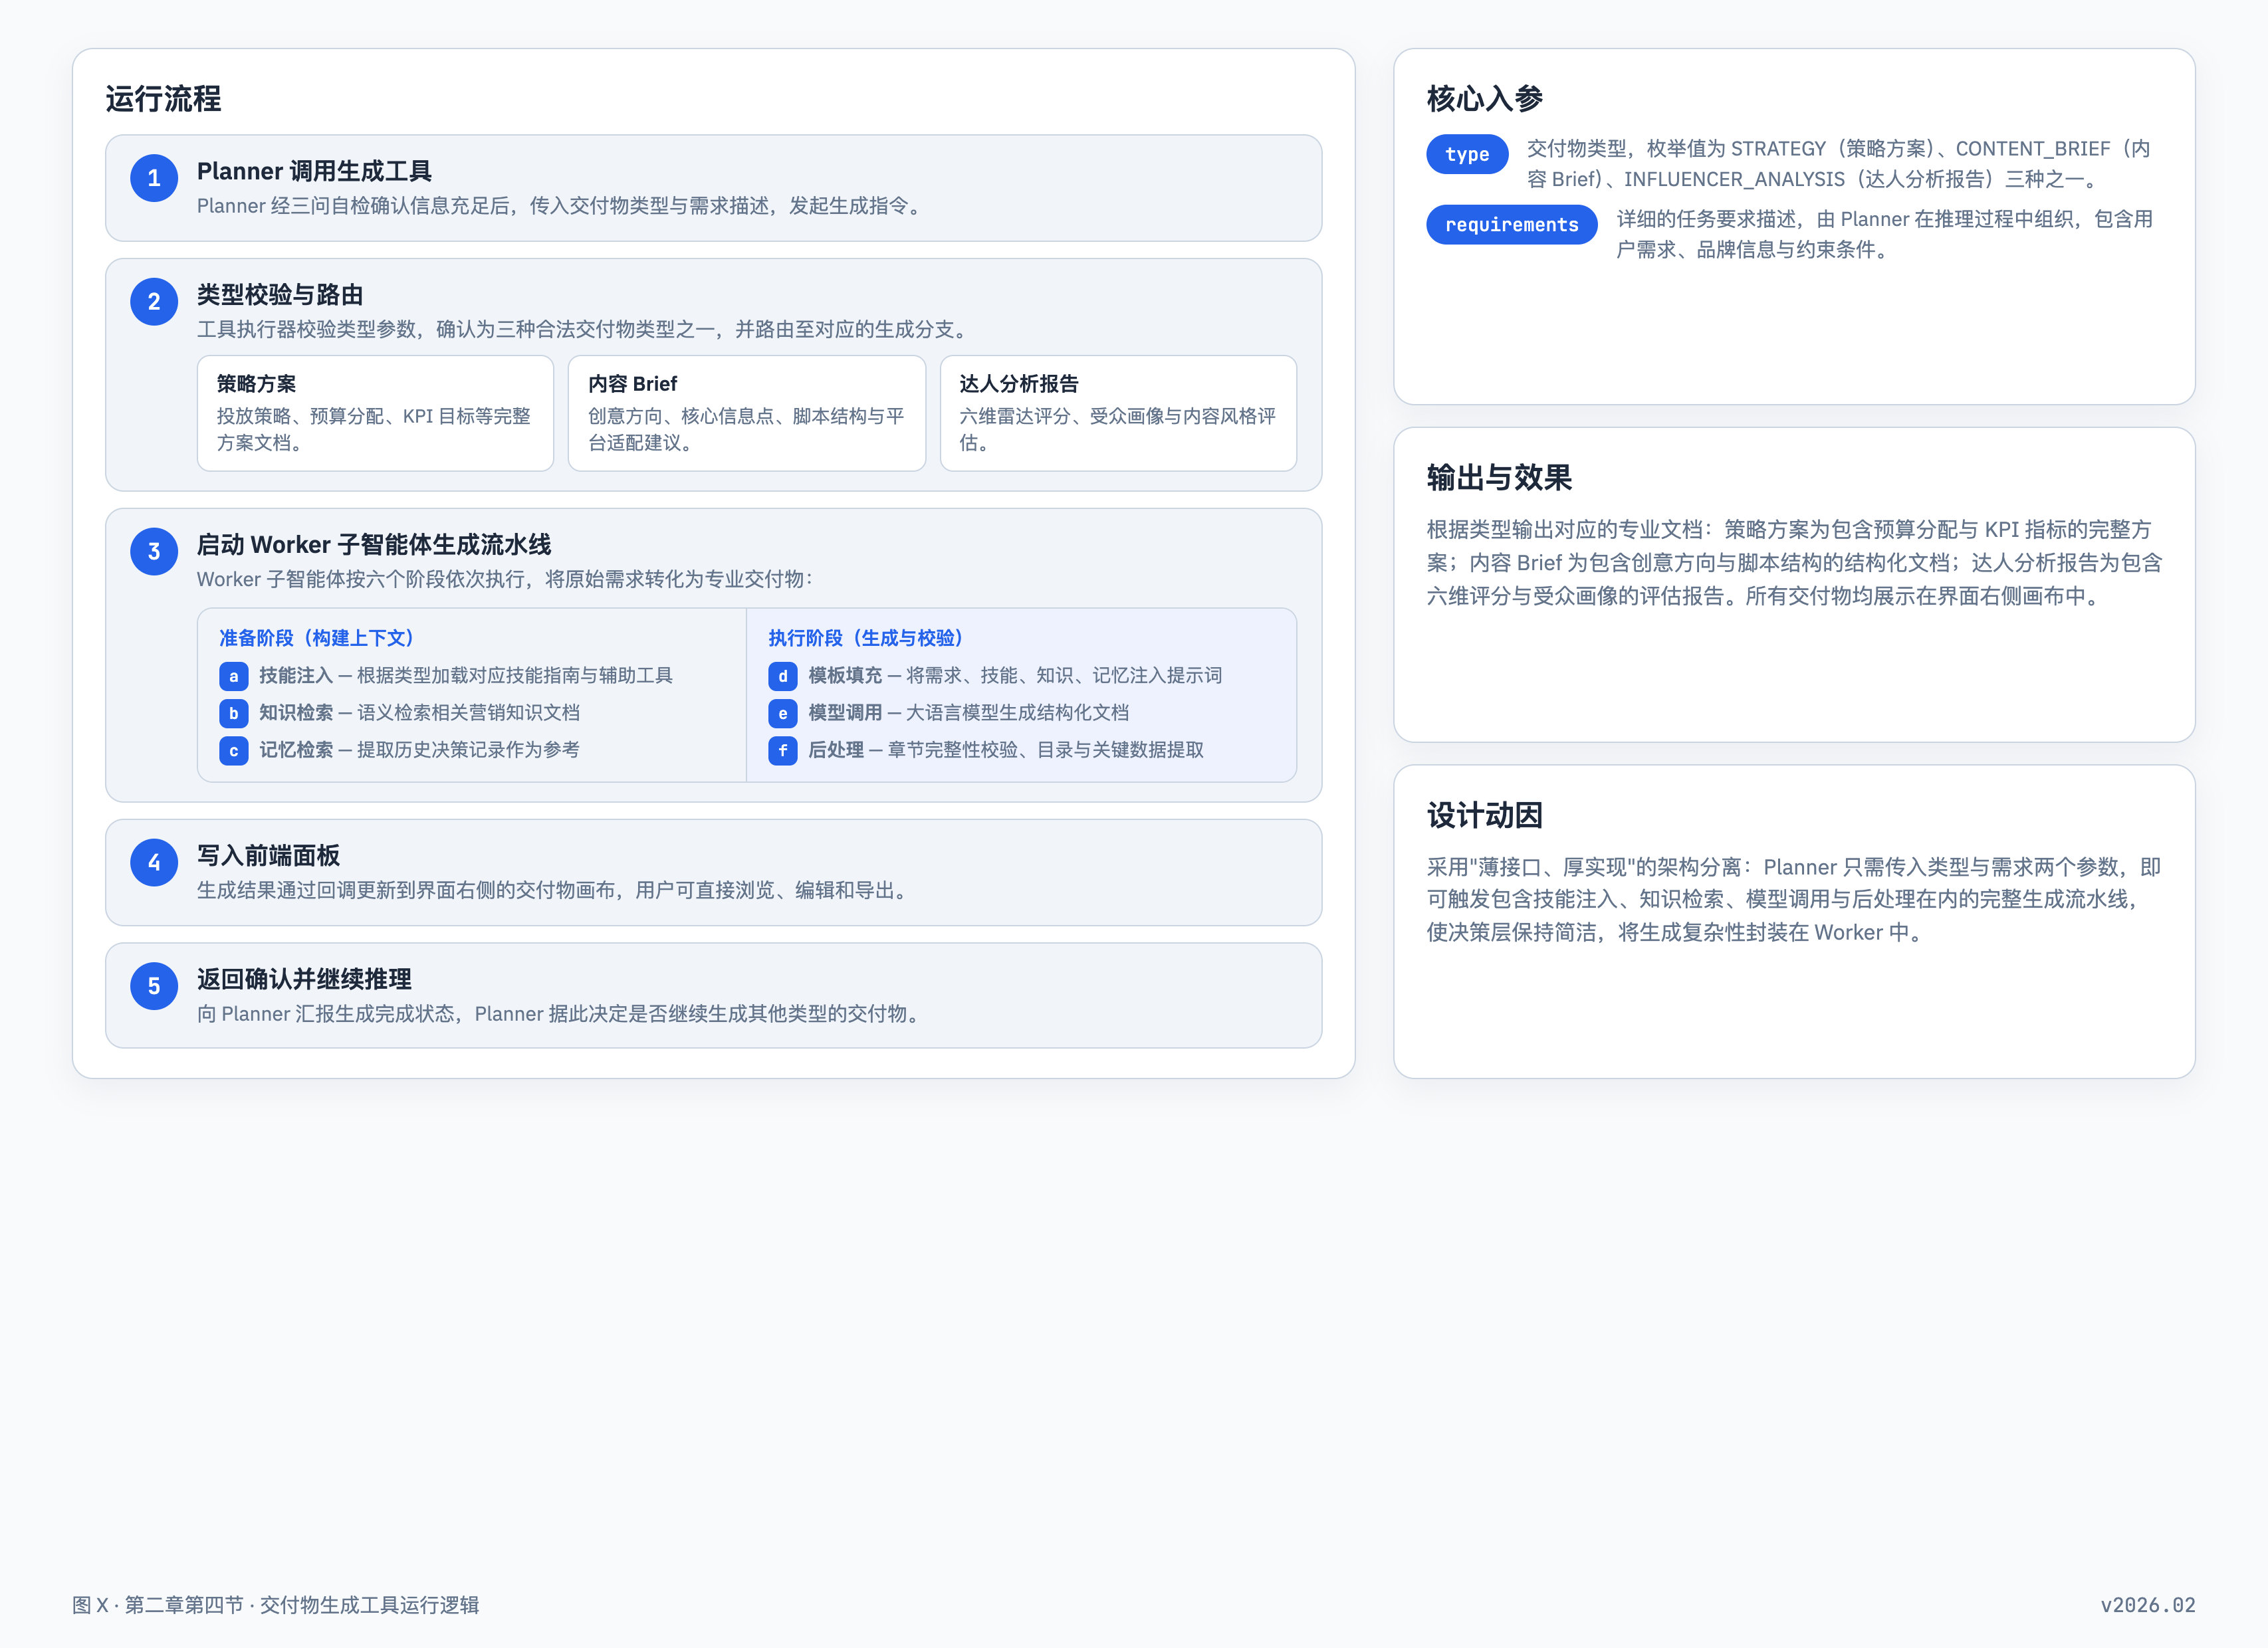Toggle the 'e' badge beside 模型调用
Image resolution: width=2268 pixels, height=1648 pixels.
click(782, 713)
